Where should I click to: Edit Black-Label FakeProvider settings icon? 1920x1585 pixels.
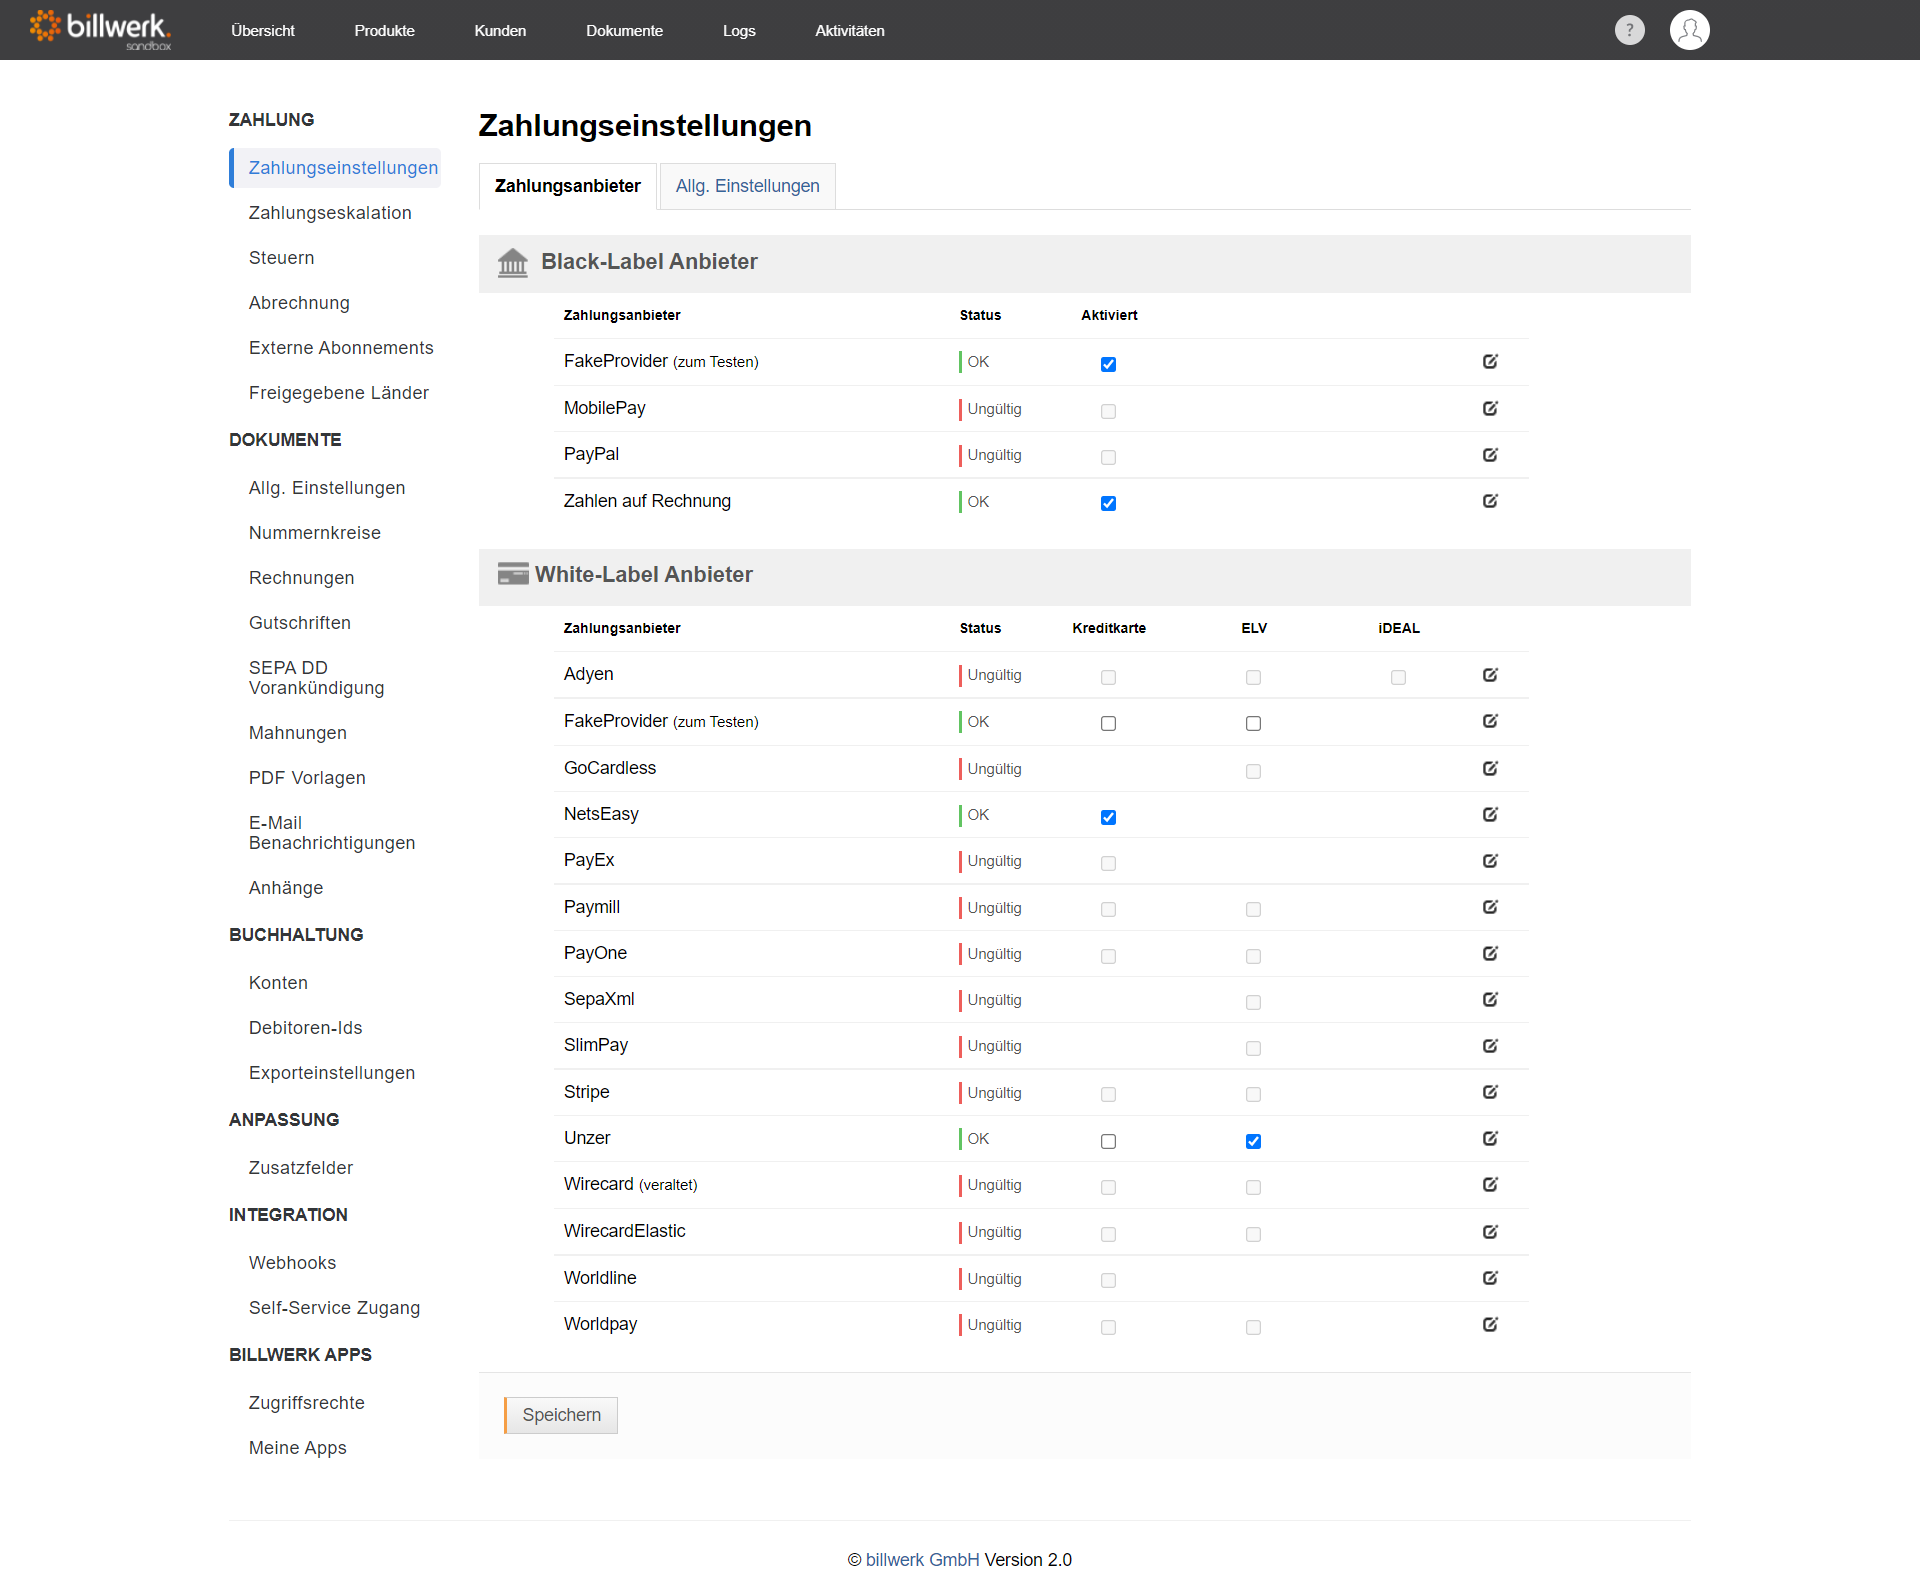(1490, 361)
